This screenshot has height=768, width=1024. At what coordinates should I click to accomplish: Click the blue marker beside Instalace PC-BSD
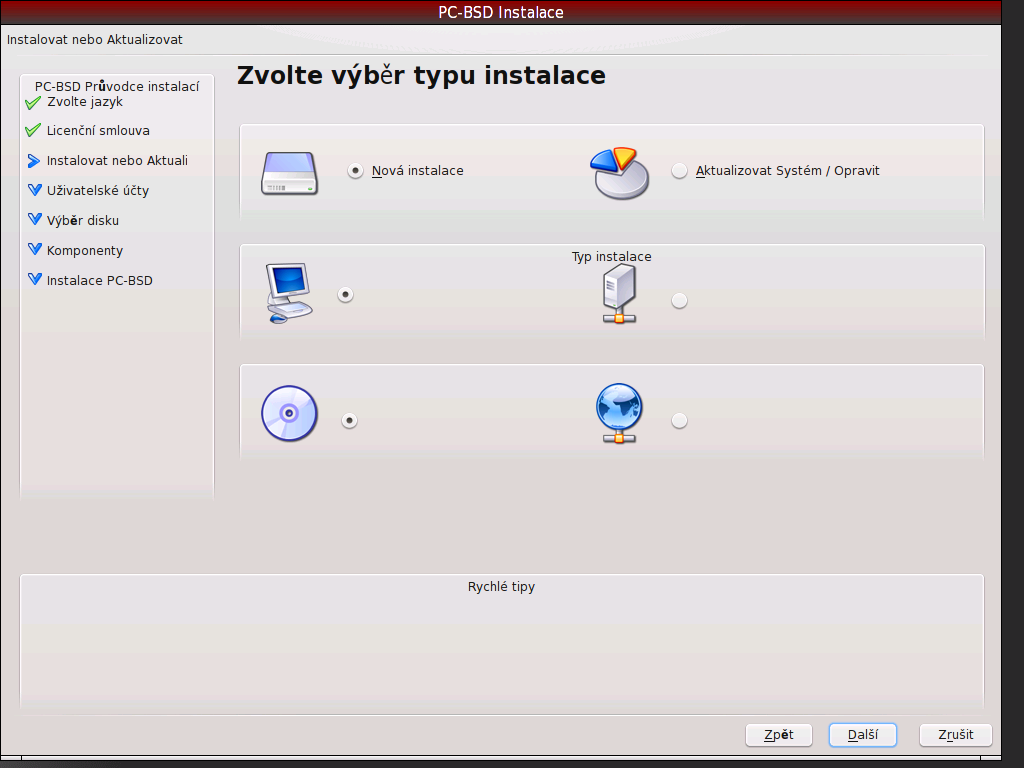point(35,280)
